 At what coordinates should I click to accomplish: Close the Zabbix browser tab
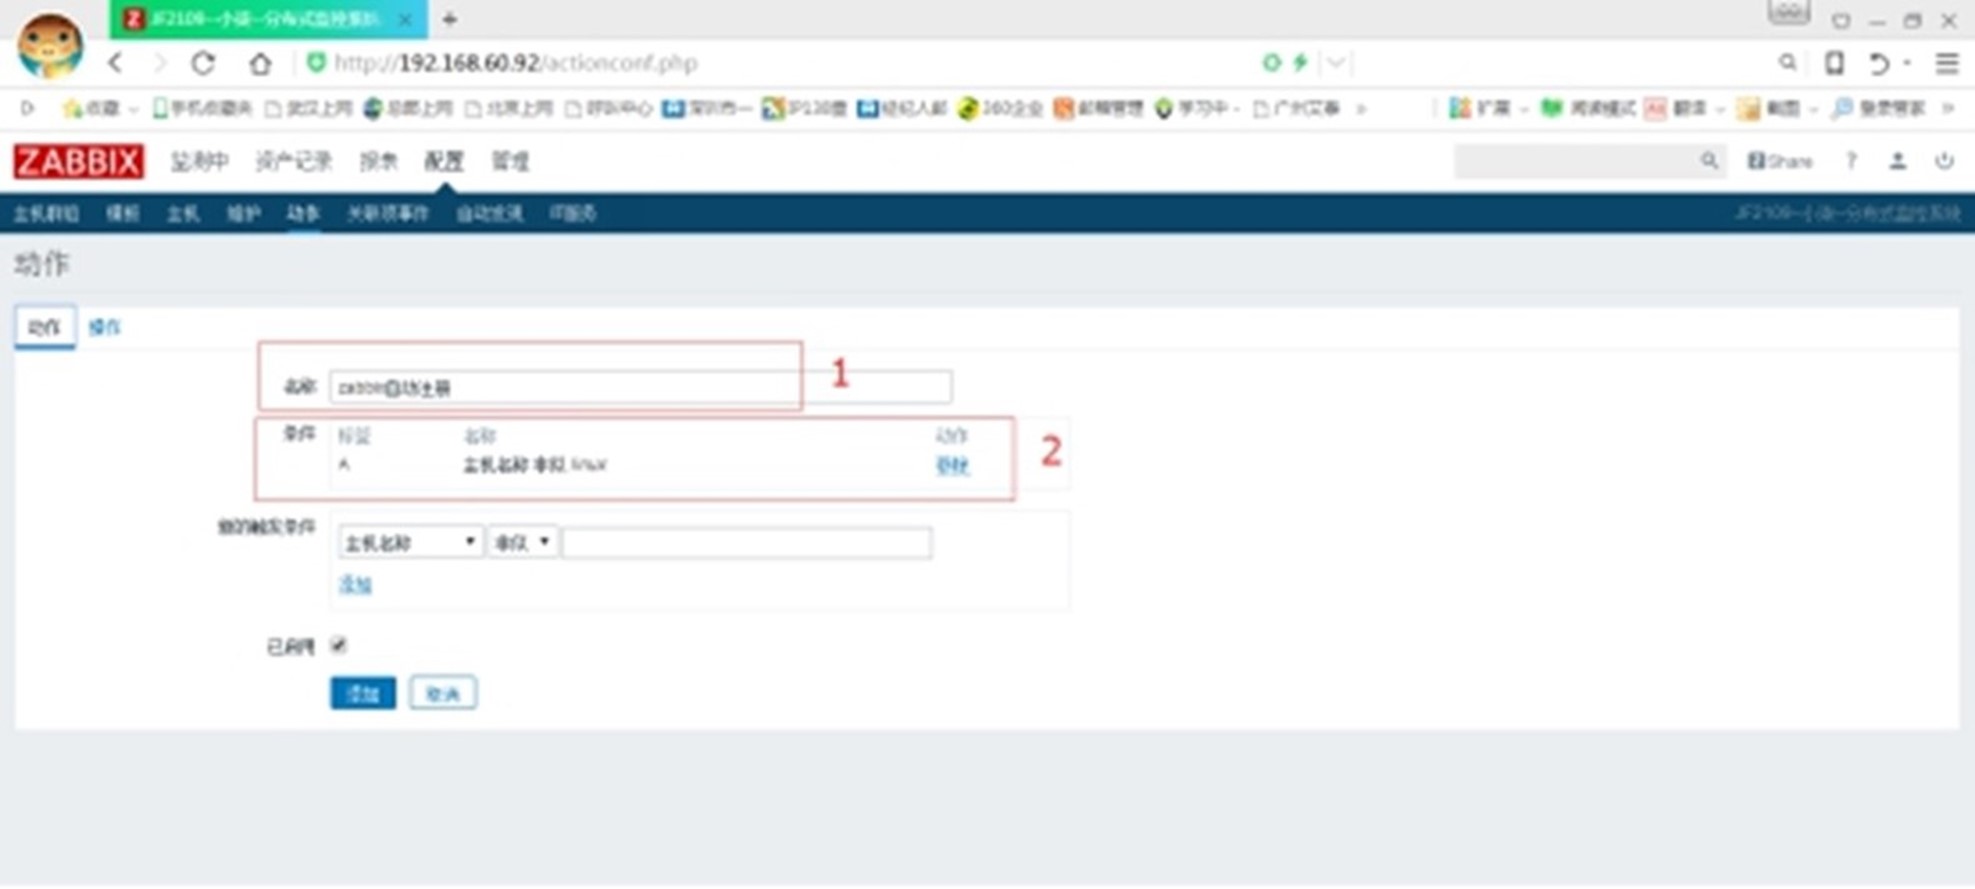(x=405, y=19)
